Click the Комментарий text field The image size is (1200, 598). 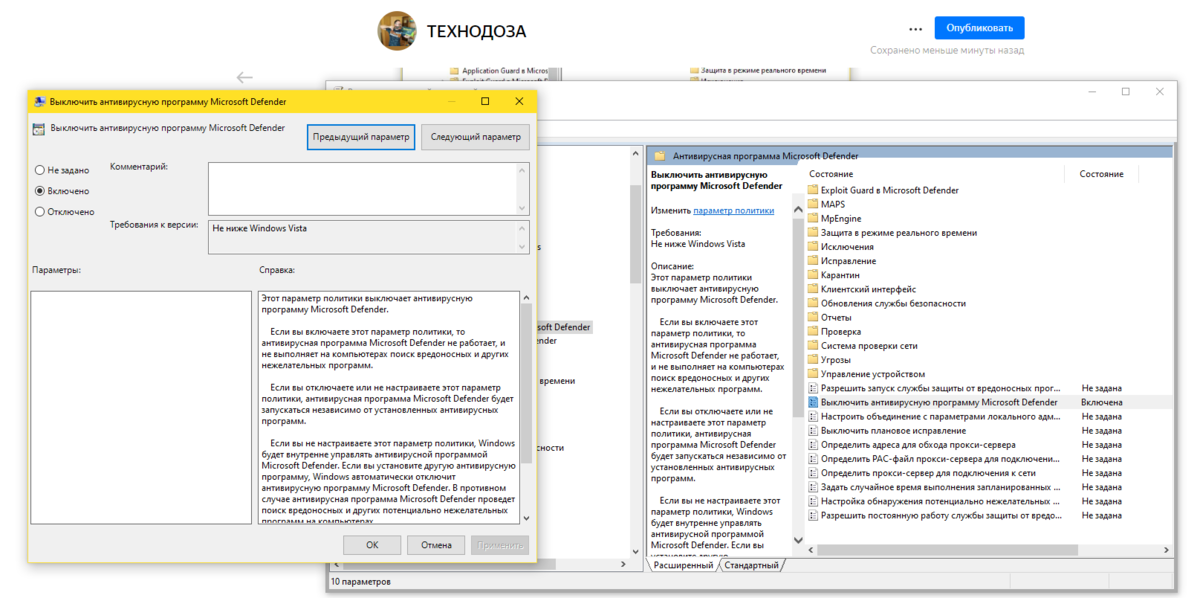click(x=362, y=188)
